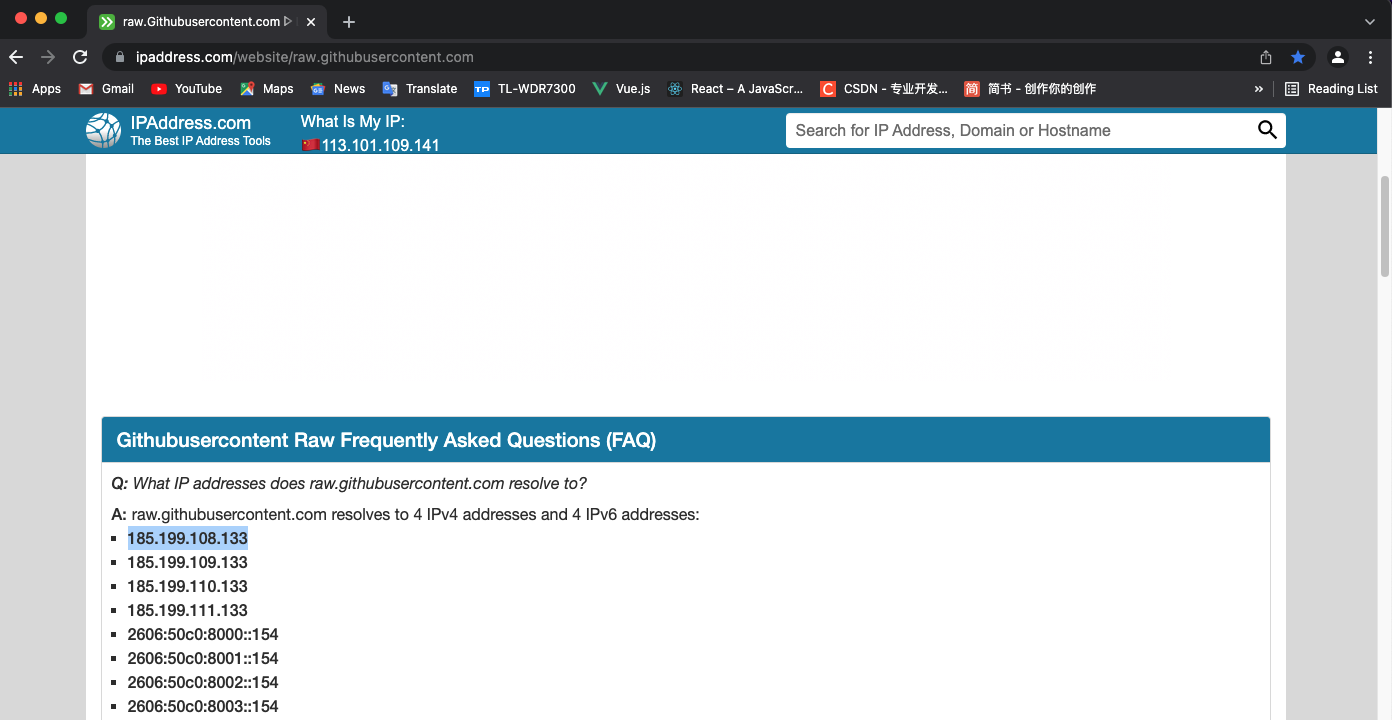Viewport: 1392px width, 720px height.
Task: Click IP address 185.199.109.133
Action: click(187, 562)
